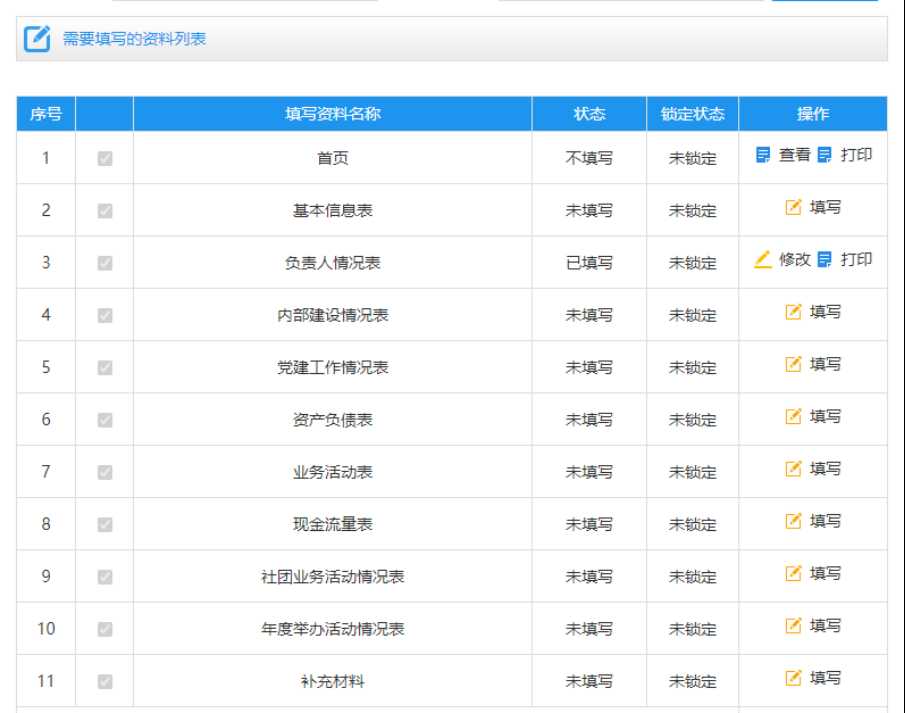This screenshot has height=713, width=905.
Task: Click the fill-in icon for 基本信息表
Action: pos(794,208)
